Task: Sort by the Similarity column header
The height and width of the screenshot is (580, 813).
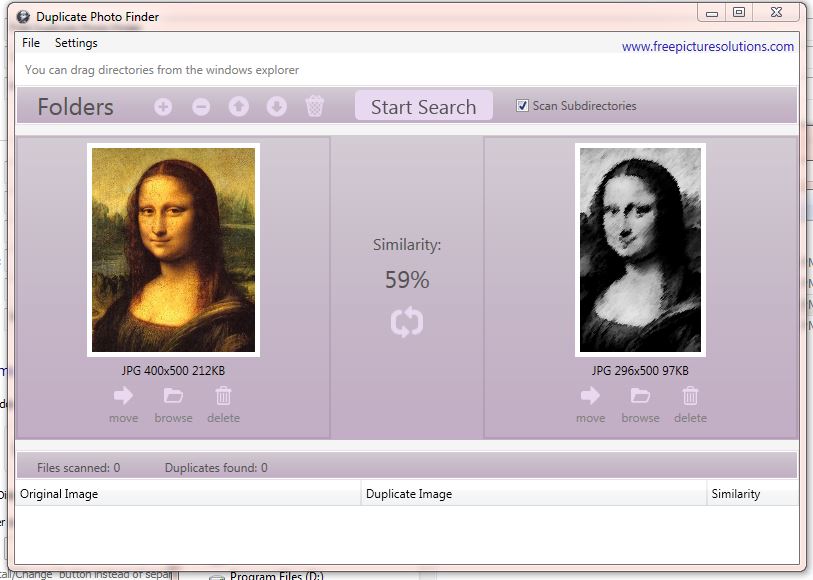Action: (752, 494)
